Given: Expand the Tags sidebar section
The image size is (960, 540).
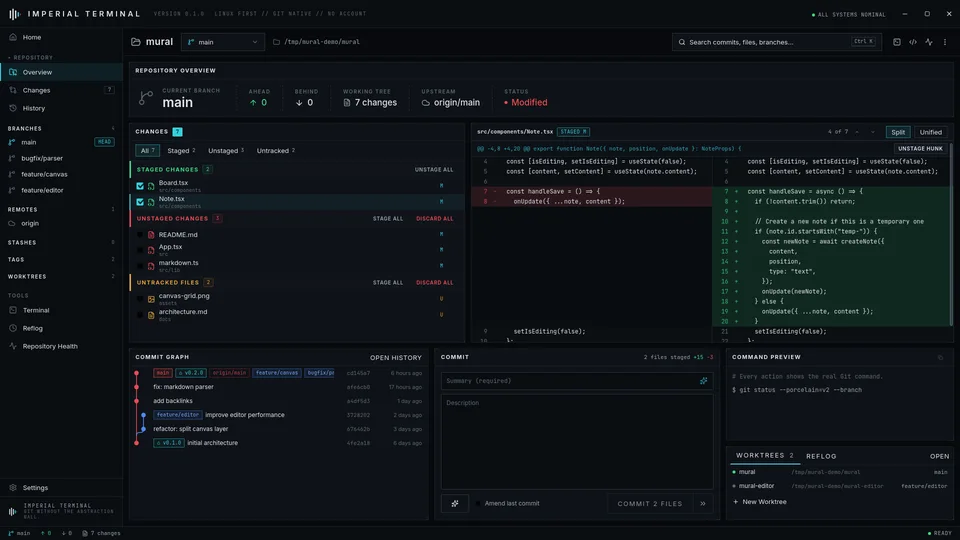Looking at the screenshot, I should coord(61,260).
